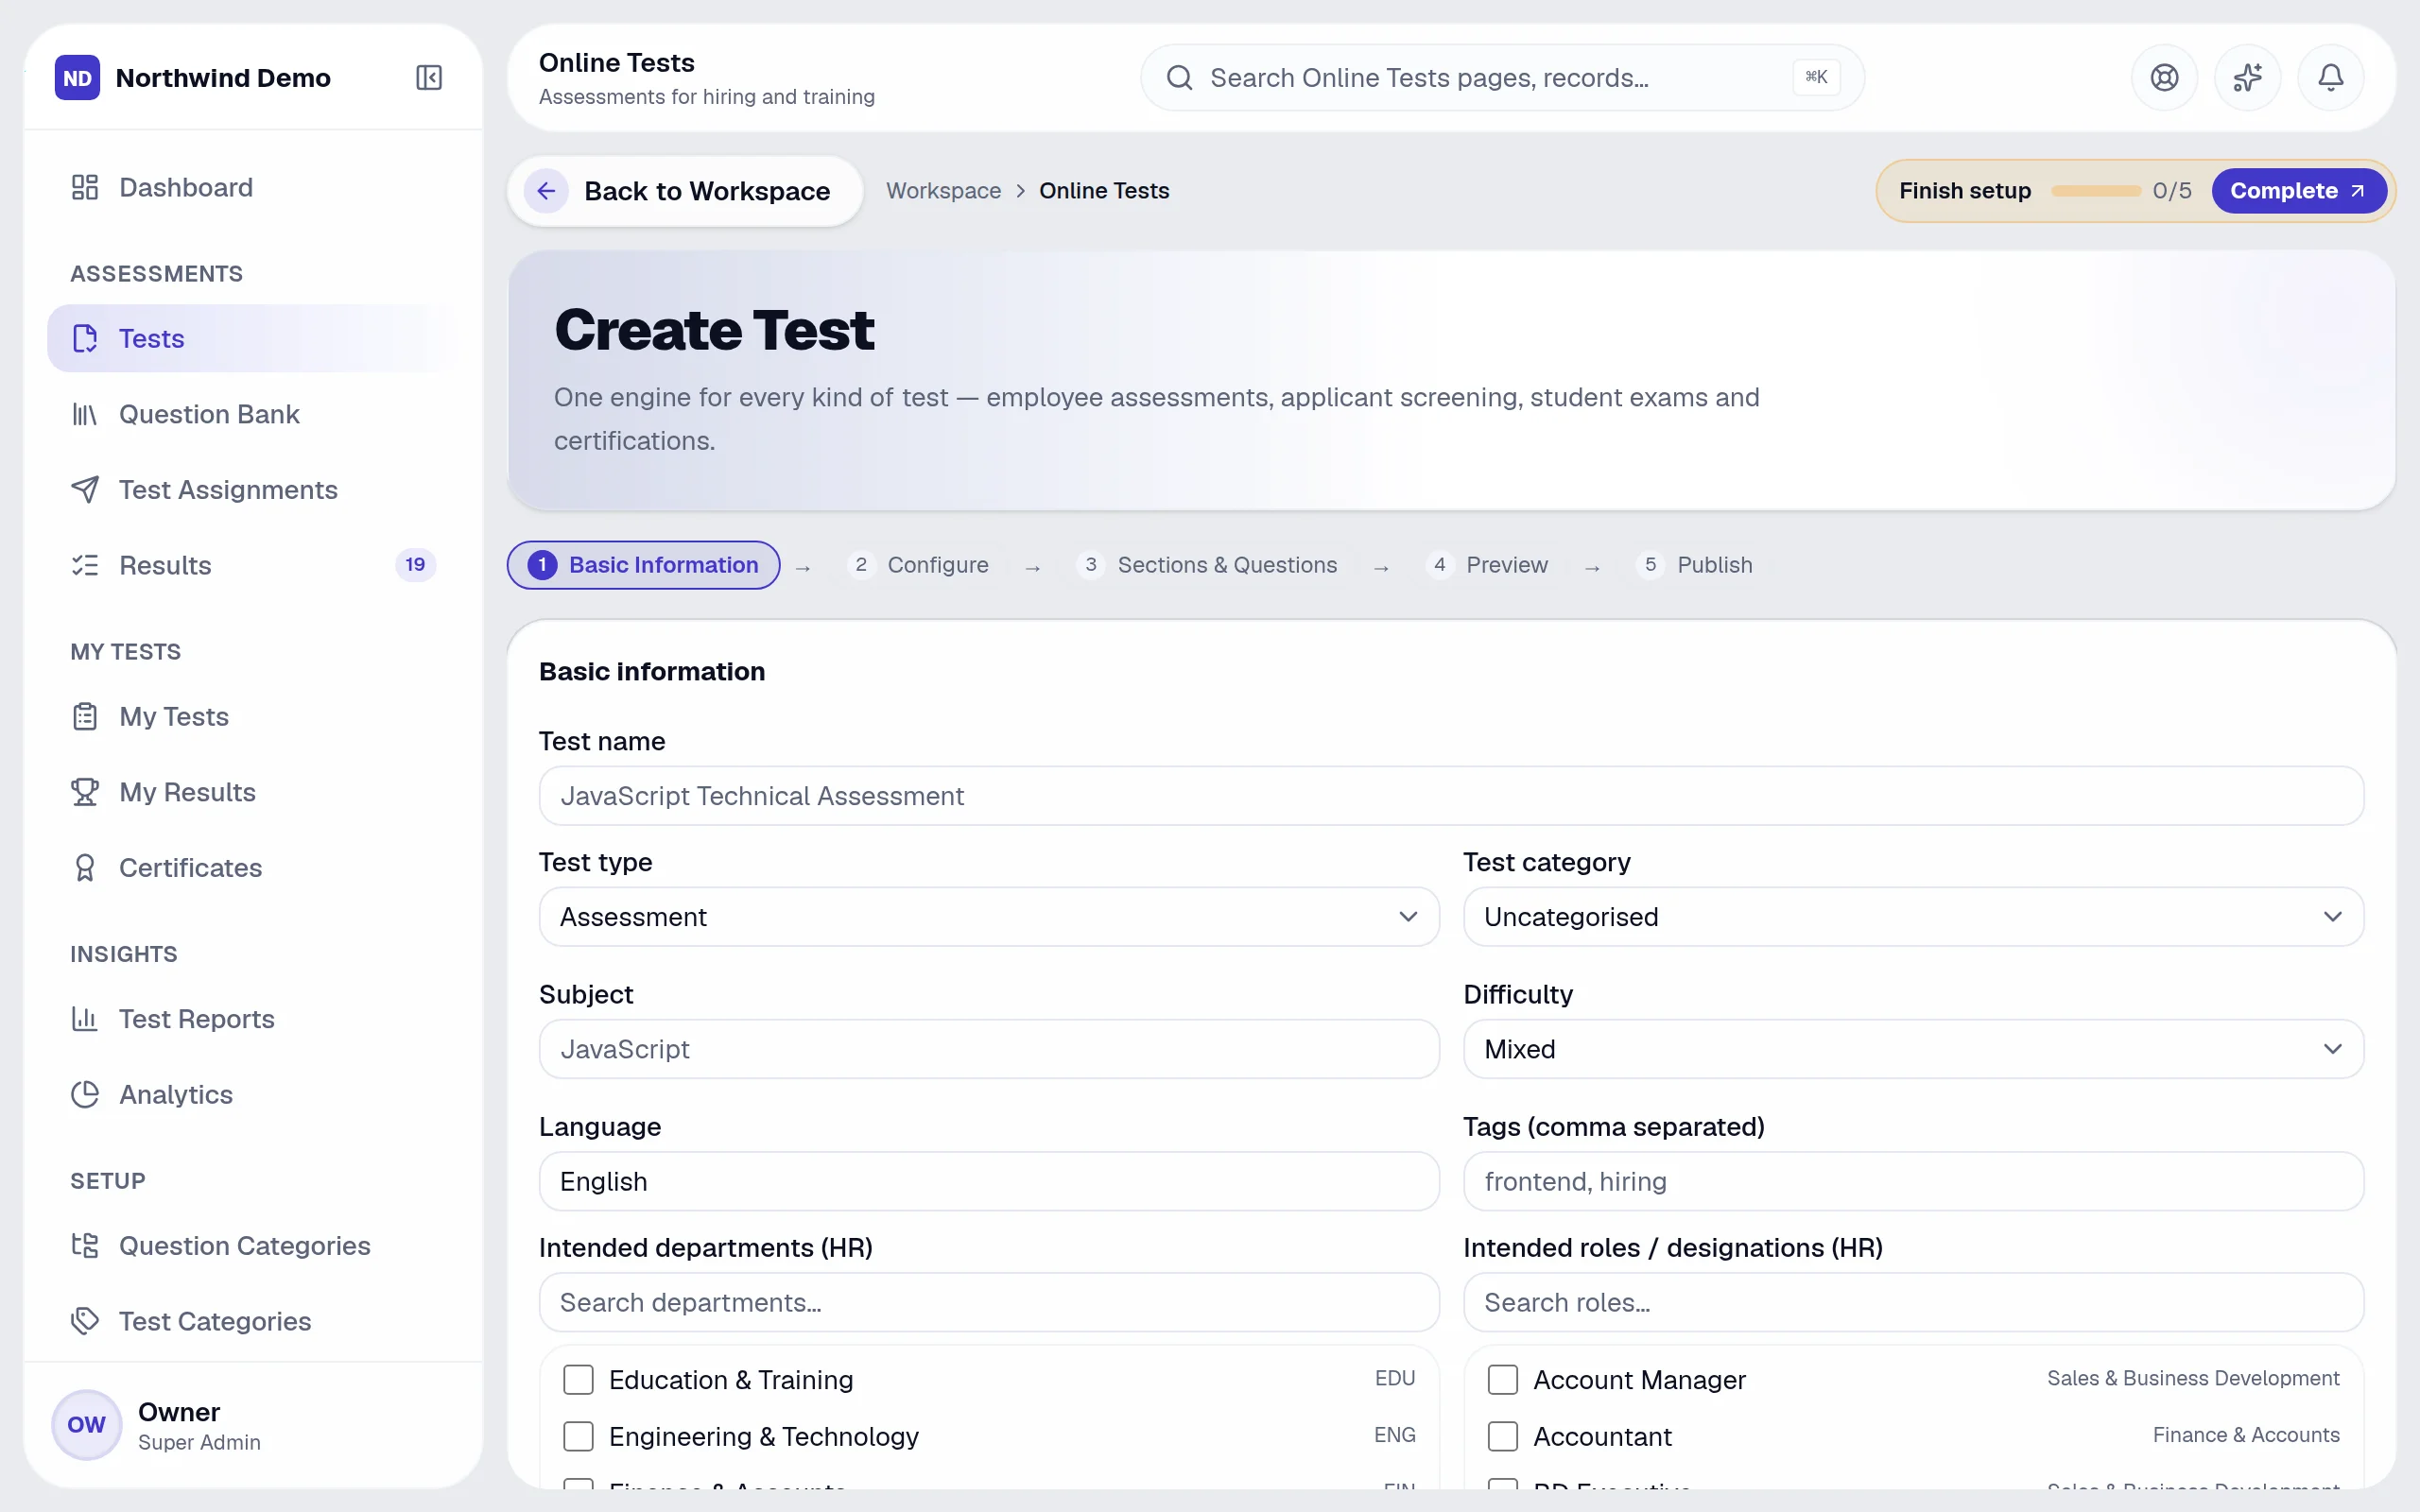Click the ND workspace logo
This screenshot has width=2420, height=1512.
coord(77,77)
